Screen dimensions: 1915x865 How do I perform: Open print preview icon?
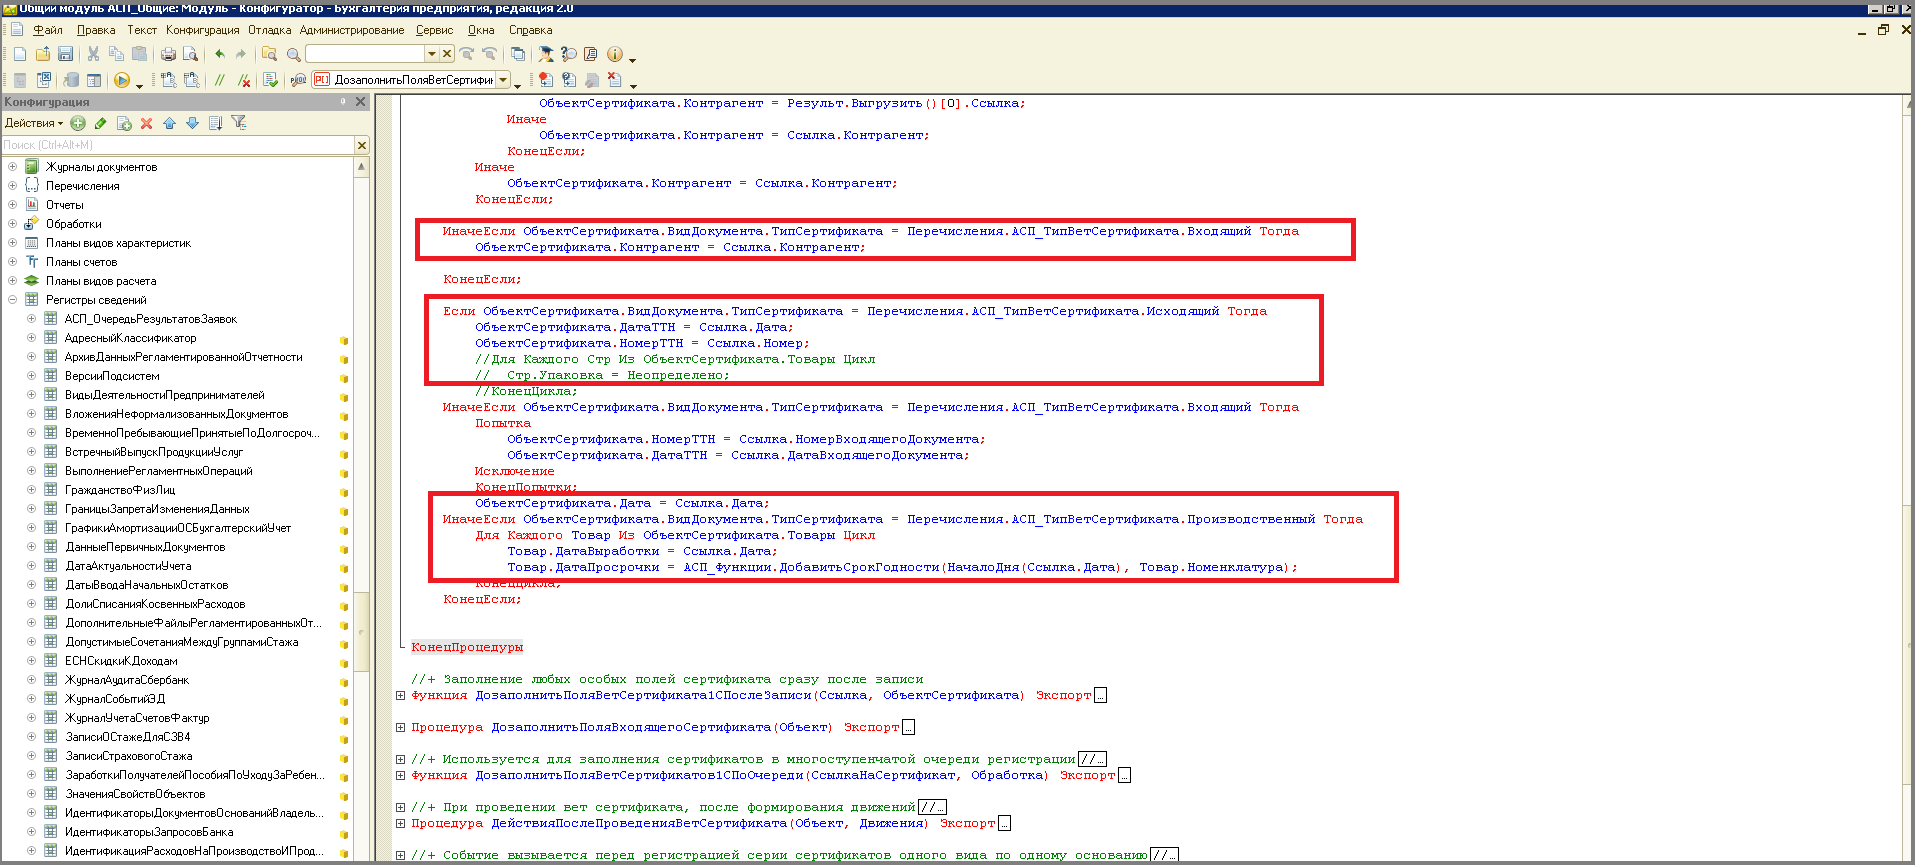coord(190,54)
